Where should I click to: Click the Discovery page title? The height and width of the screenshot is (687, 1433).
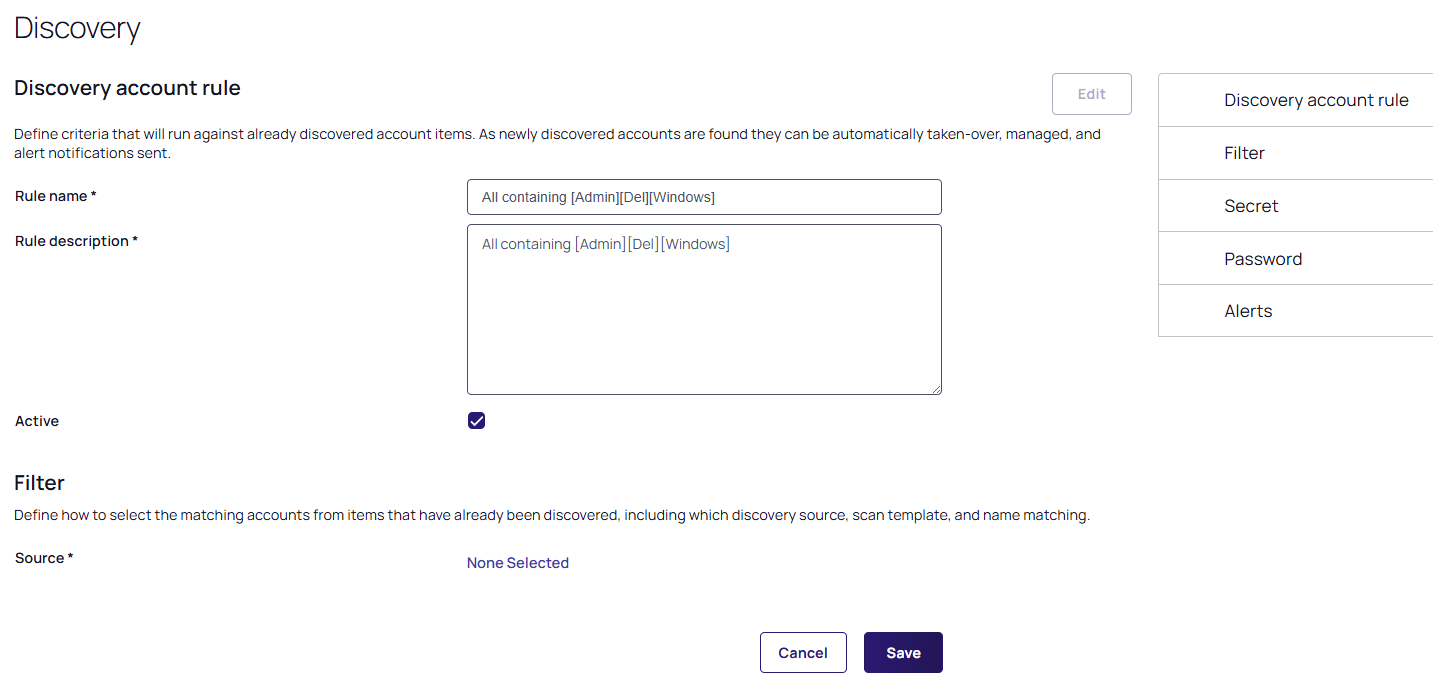pos(77,28)
